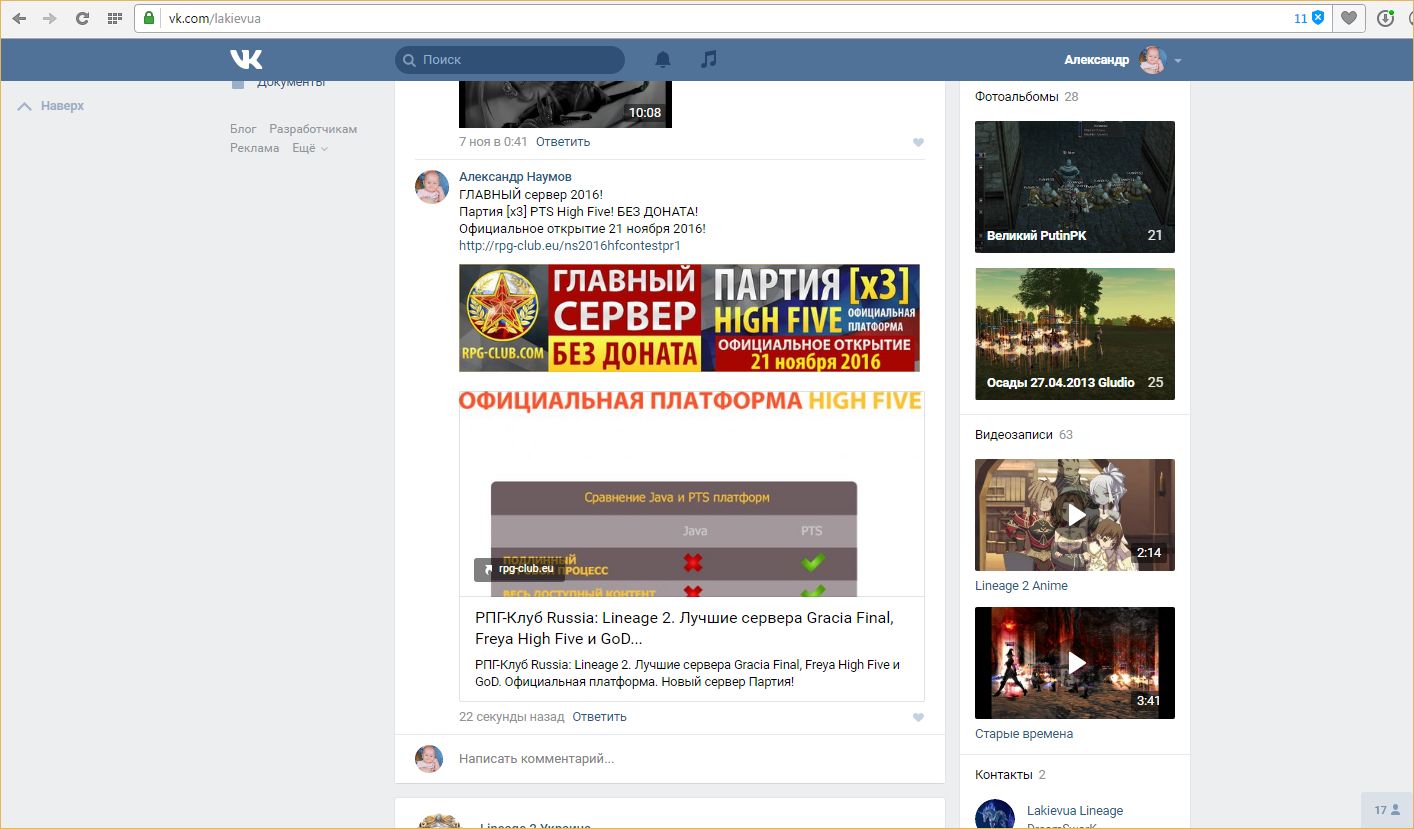This screenshot has width=1414, height=829.
Task: Open the music player note icon
Action: [x=709, y=60]
